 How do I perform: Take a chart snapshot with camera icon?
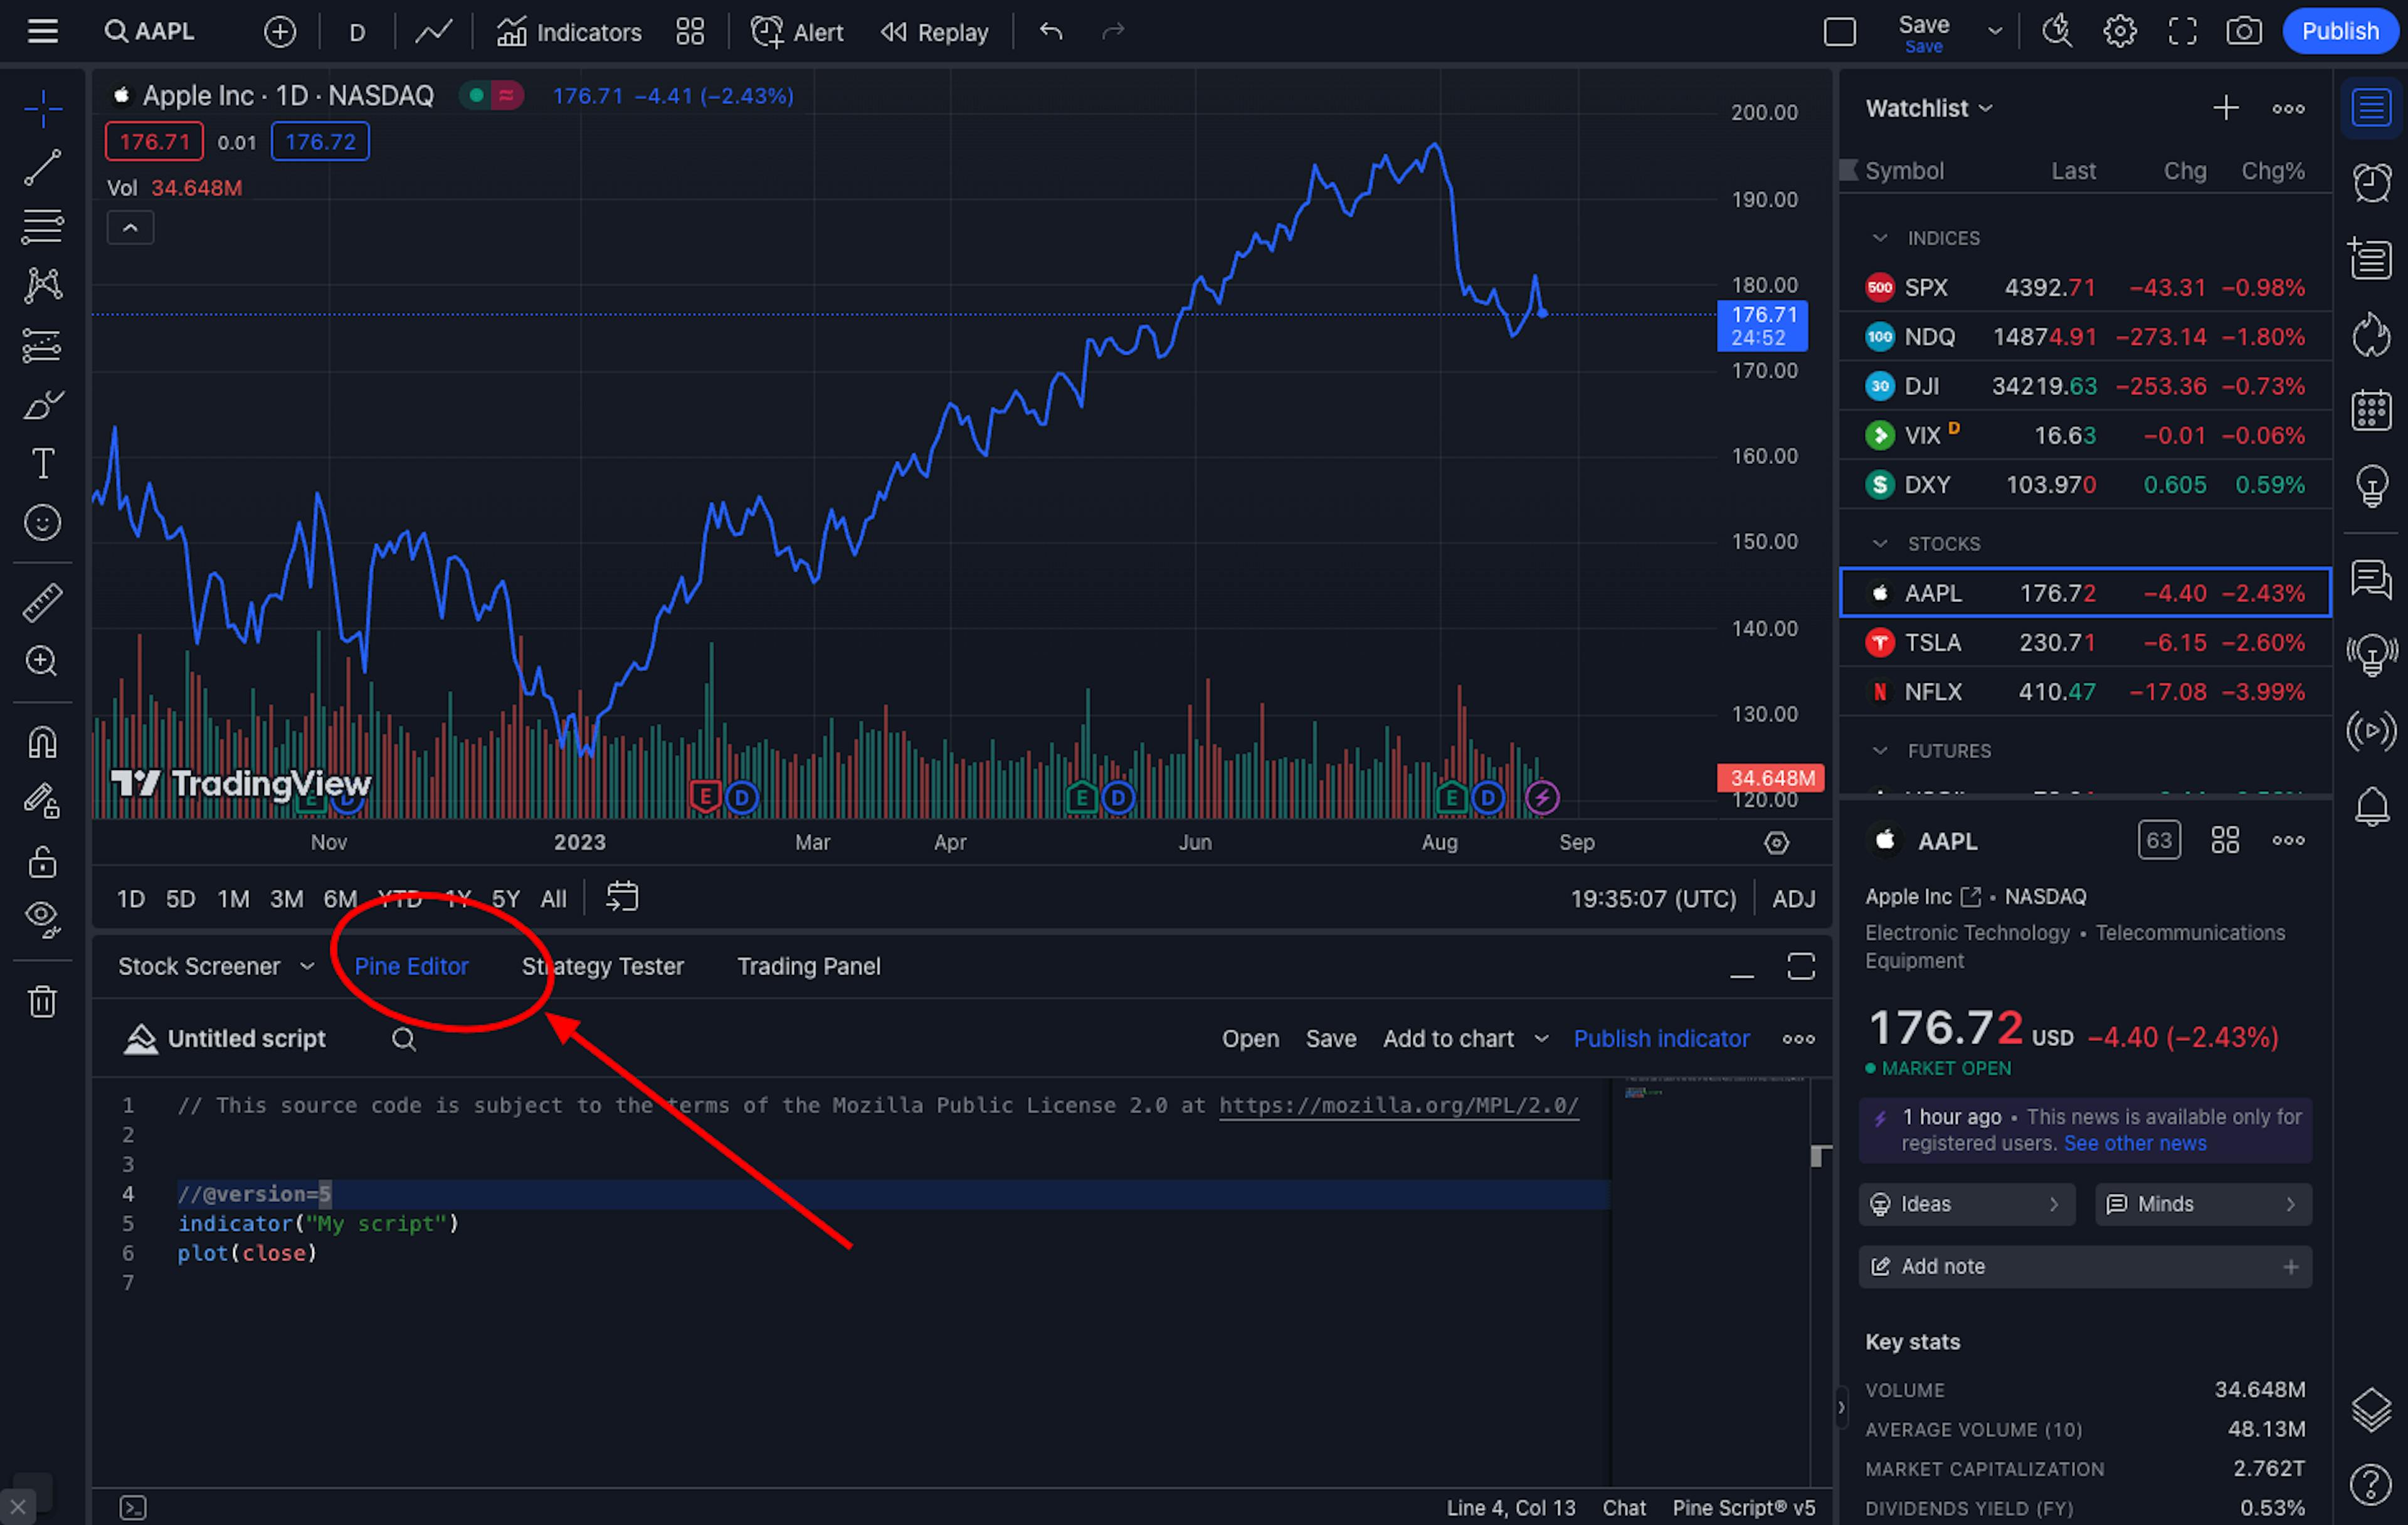pos(2243,32)
